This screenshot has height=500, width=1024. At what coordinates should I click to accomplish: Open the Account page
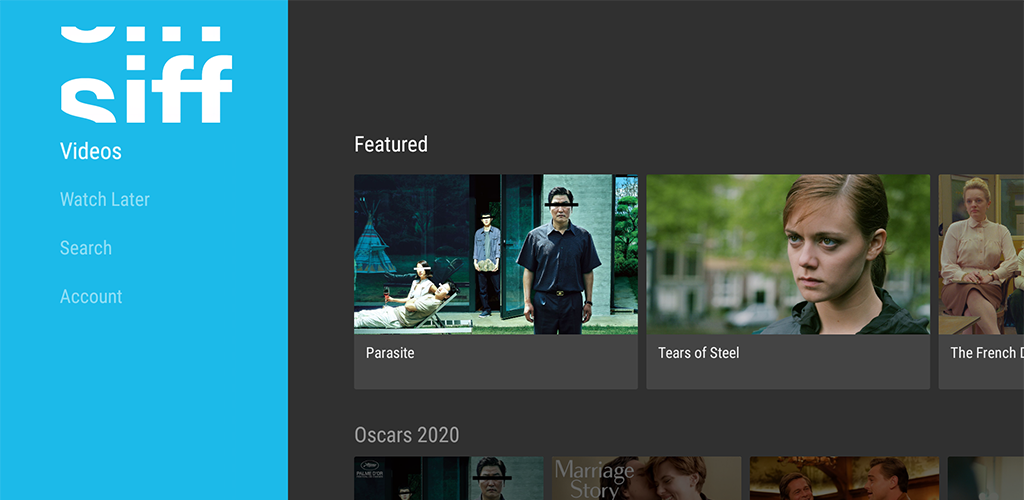[x=91, y=296]
